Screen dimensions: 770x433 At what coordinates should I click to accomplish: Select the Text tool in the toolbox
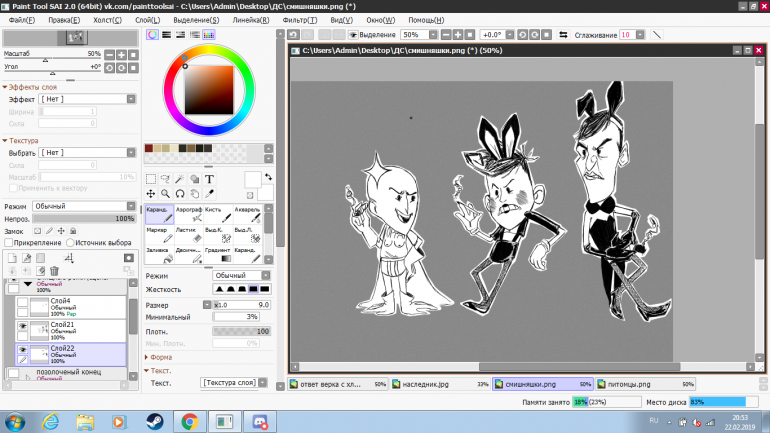210,179
